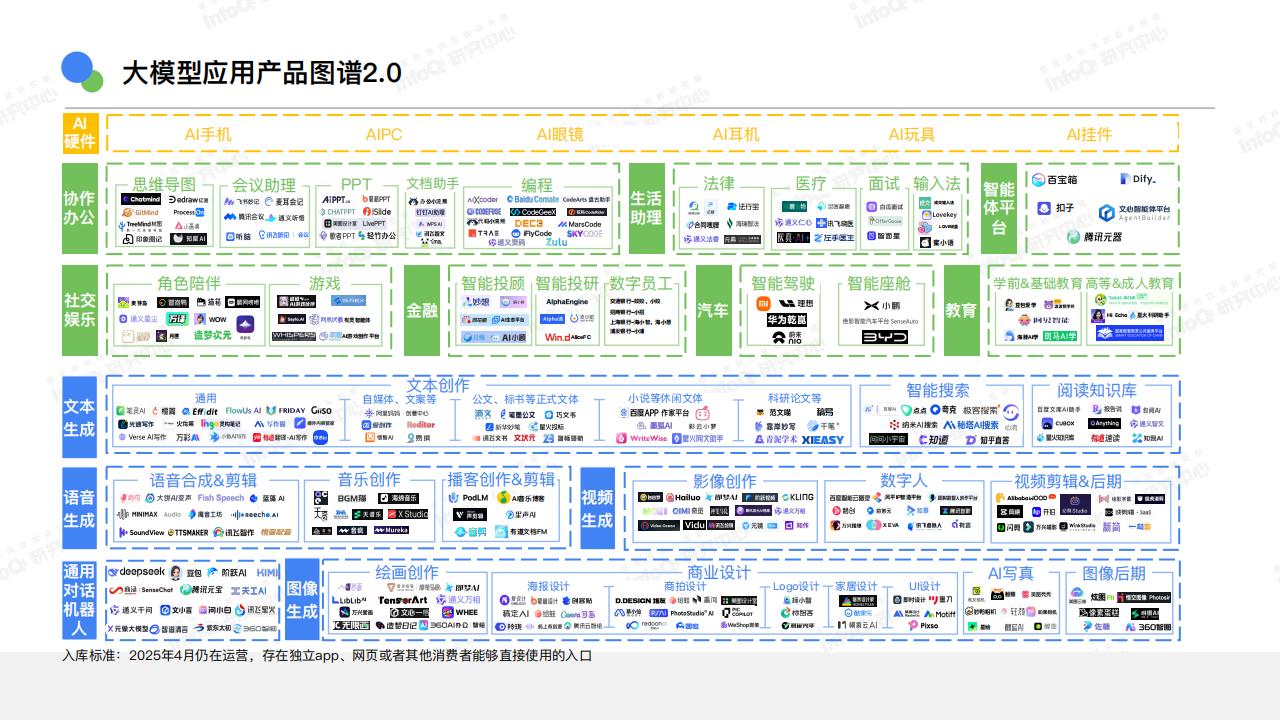The height and width of the screenshot is (720, 1280).
Task: Click the 社交娱乐 category block
Action: [80, 310]
